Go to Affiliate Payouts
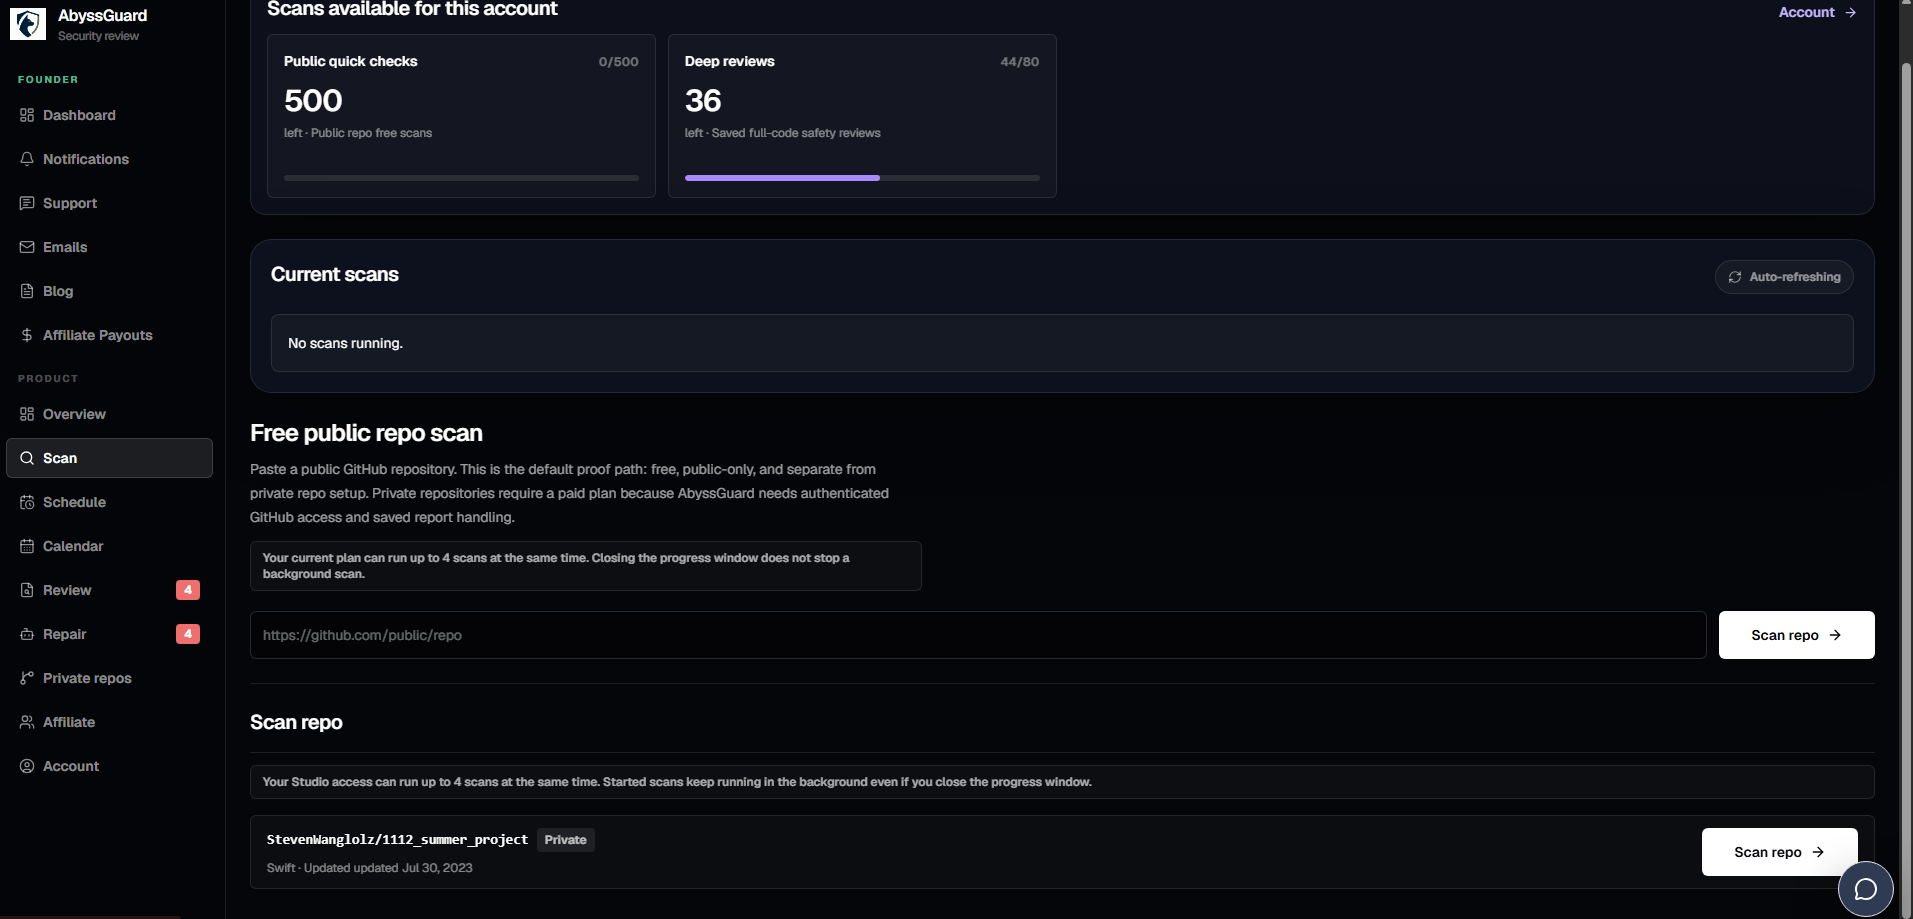 109,335
